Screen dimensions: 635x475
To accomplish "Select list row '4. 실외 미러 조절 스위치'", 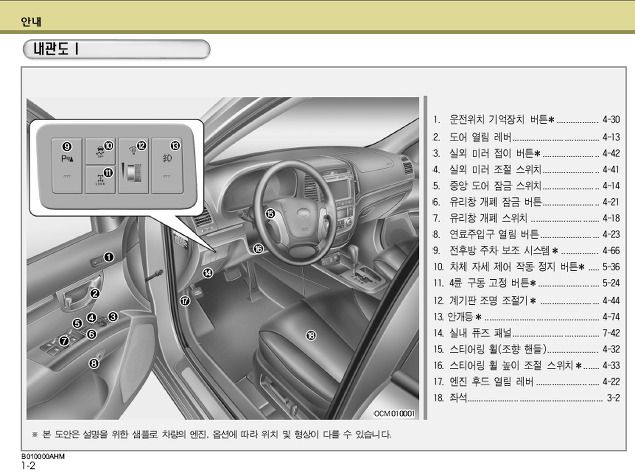I will pos(526,169).
